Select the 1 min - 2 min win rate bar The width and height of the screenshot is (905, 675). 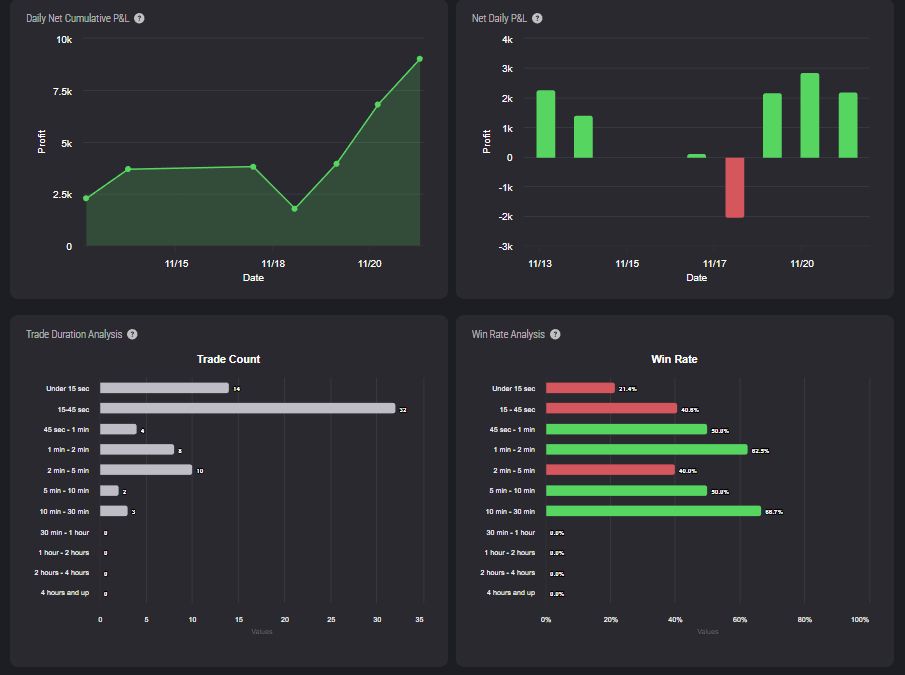point(646,449)
